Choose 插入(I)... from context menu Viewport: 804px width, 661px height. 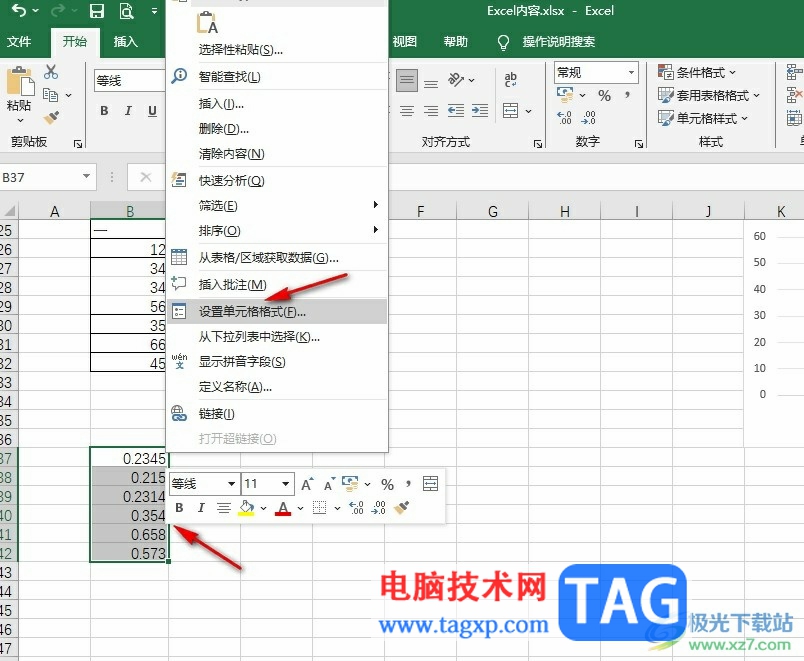[x=277, y=104]
